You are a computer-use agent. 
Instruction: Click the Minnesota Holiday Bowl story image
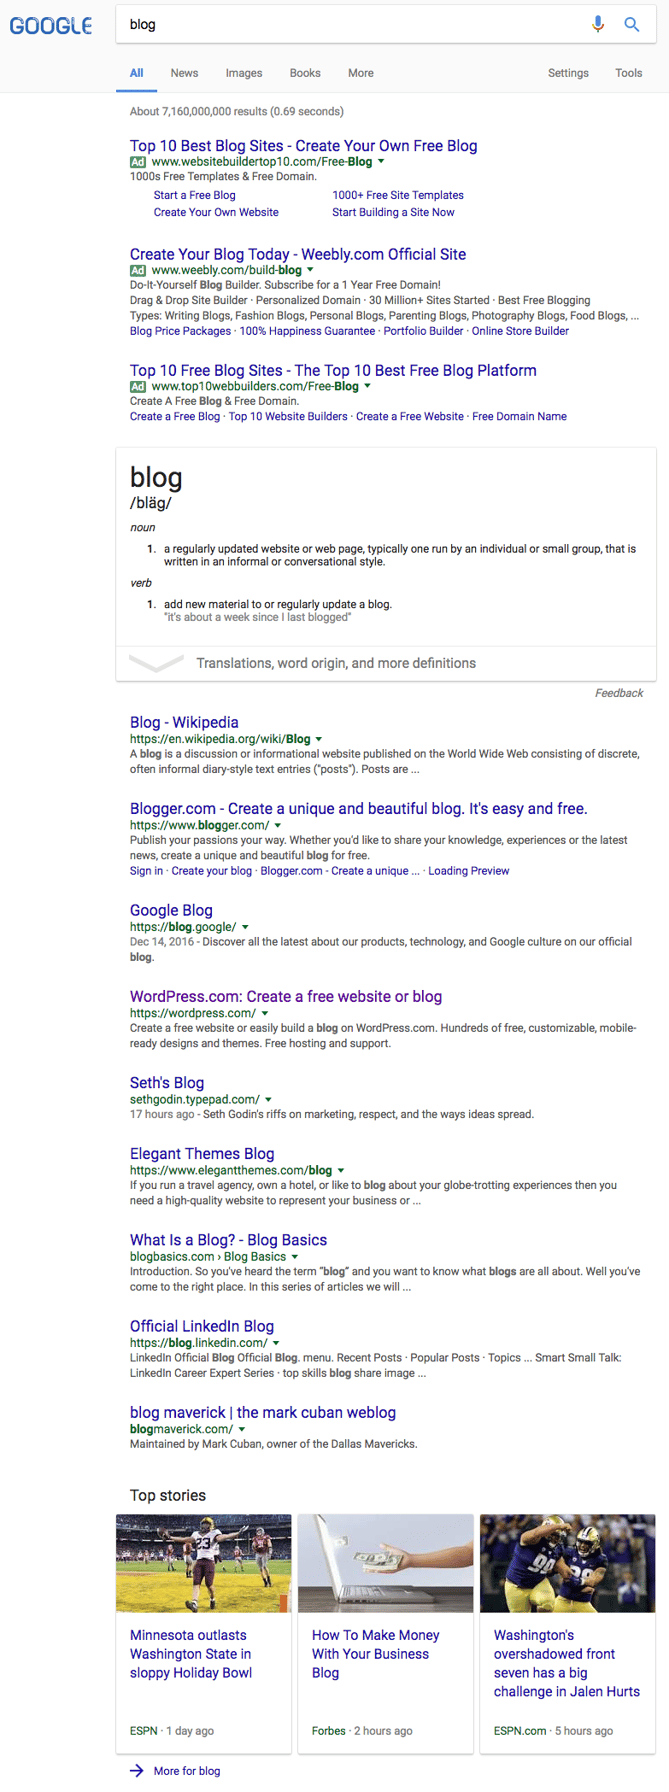click(x=204, y=1563)
